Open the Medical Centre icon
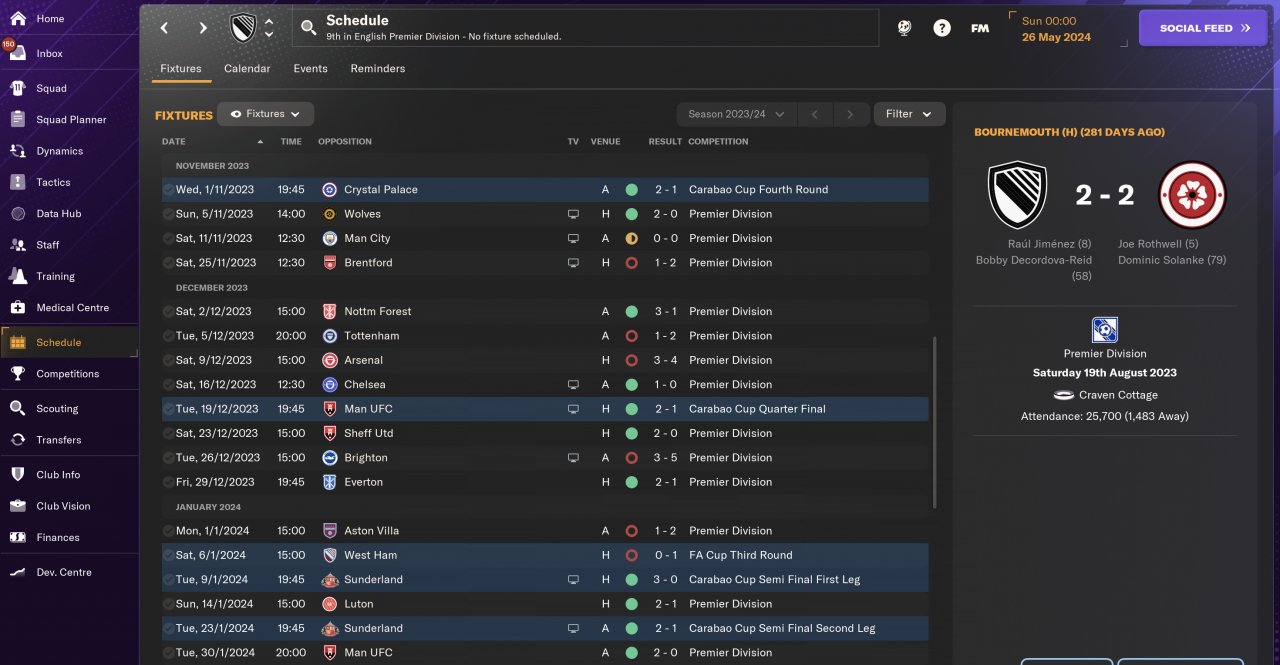 coord(18,308)
